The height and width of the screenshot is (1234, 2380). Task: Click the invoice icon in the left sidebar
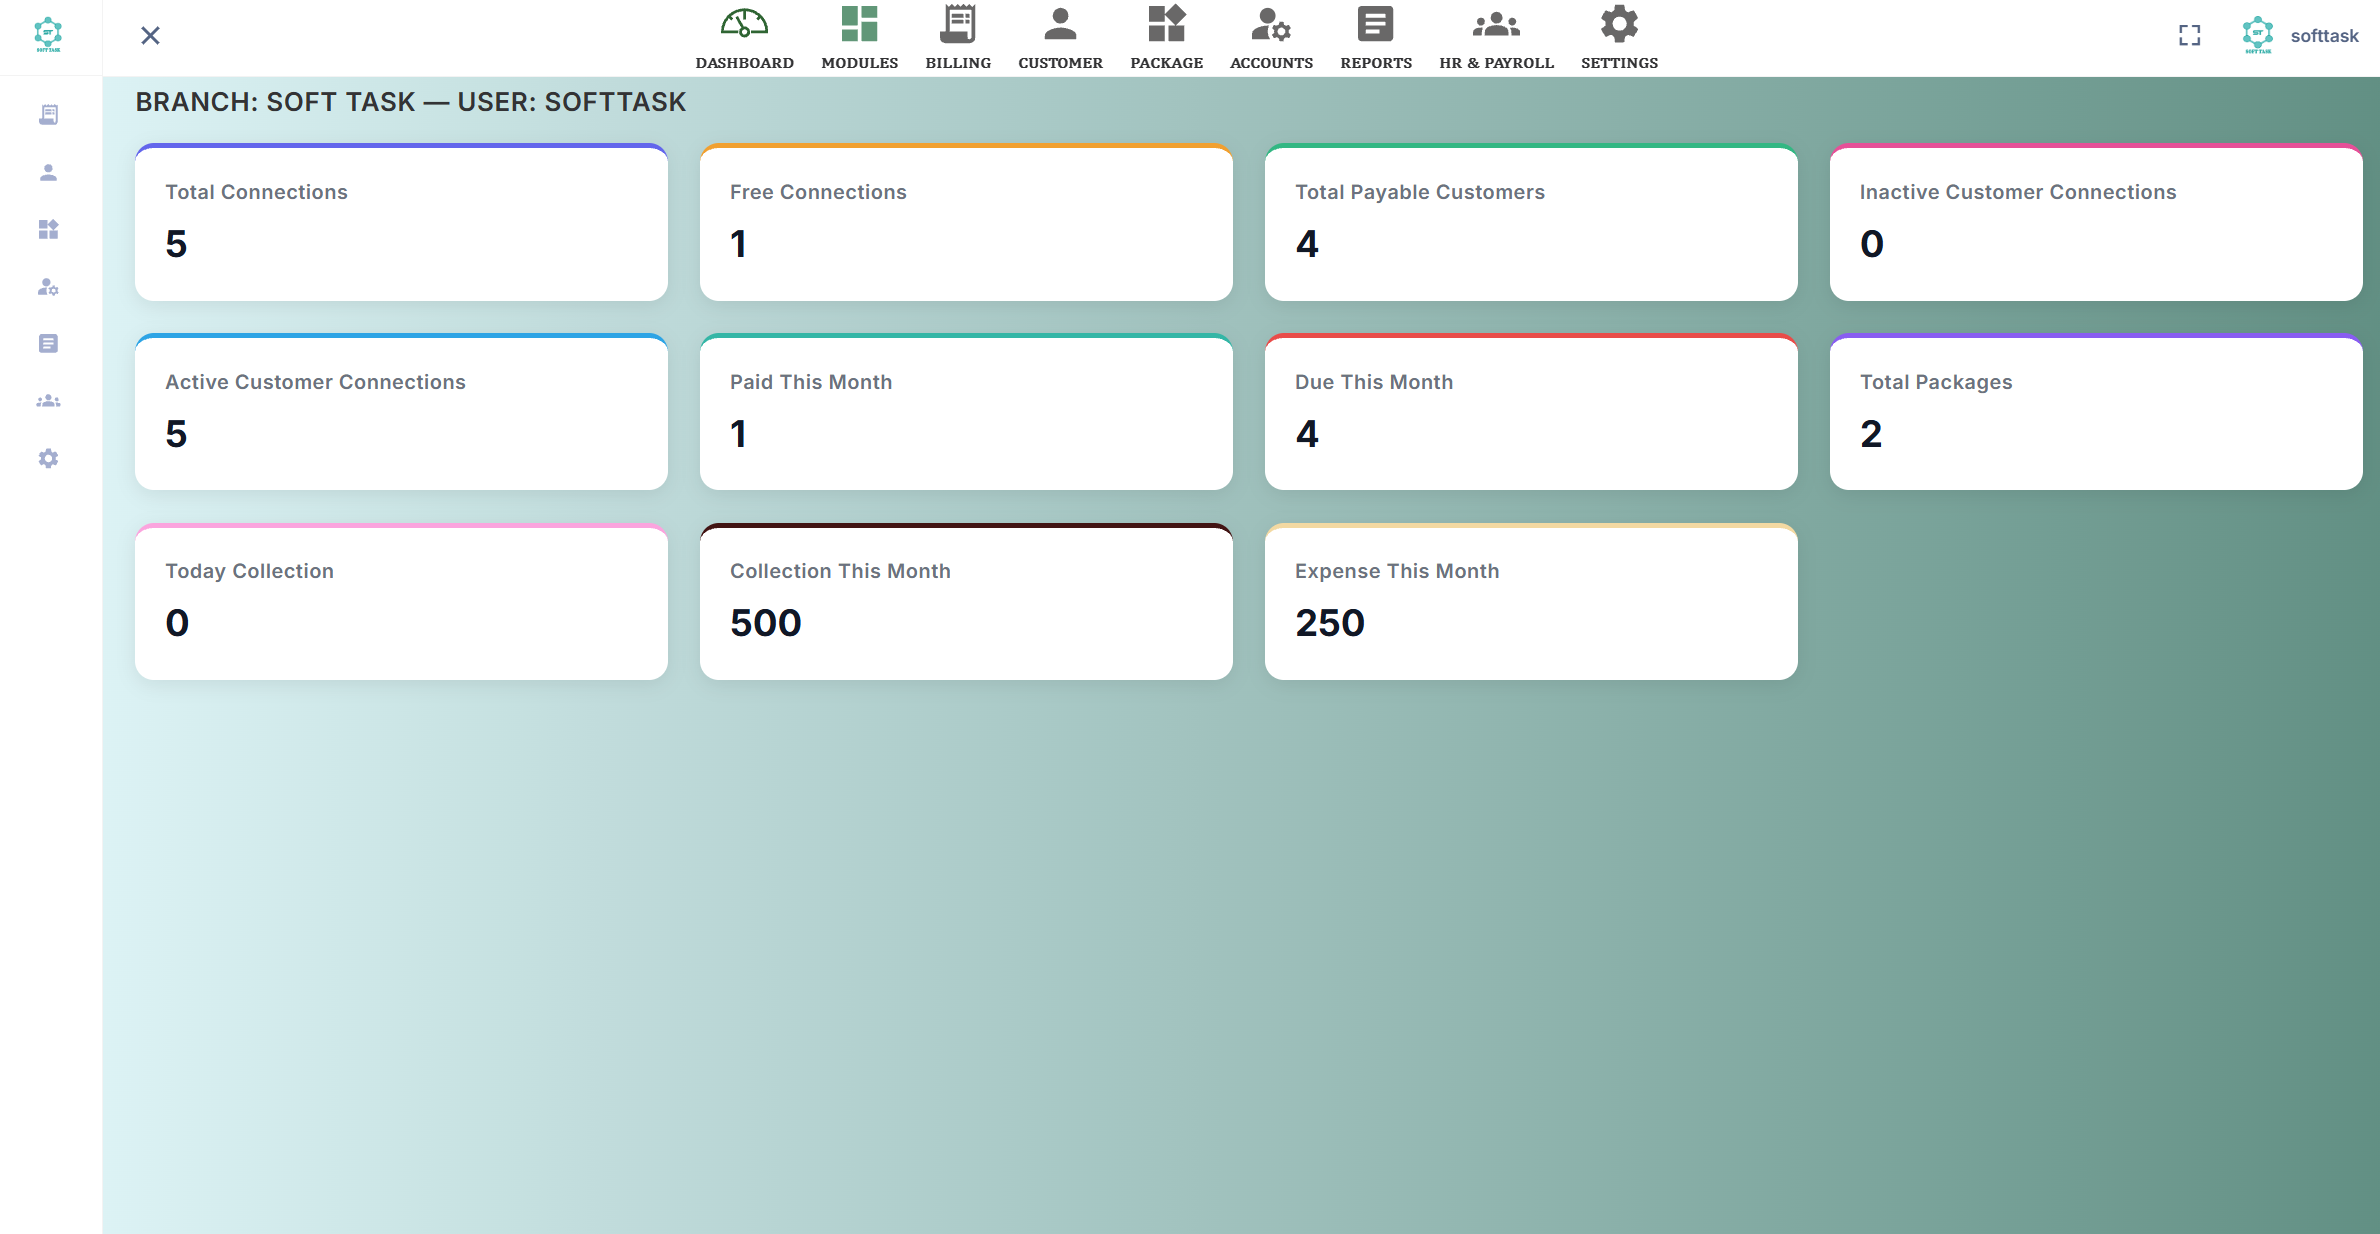coord(48,114)
